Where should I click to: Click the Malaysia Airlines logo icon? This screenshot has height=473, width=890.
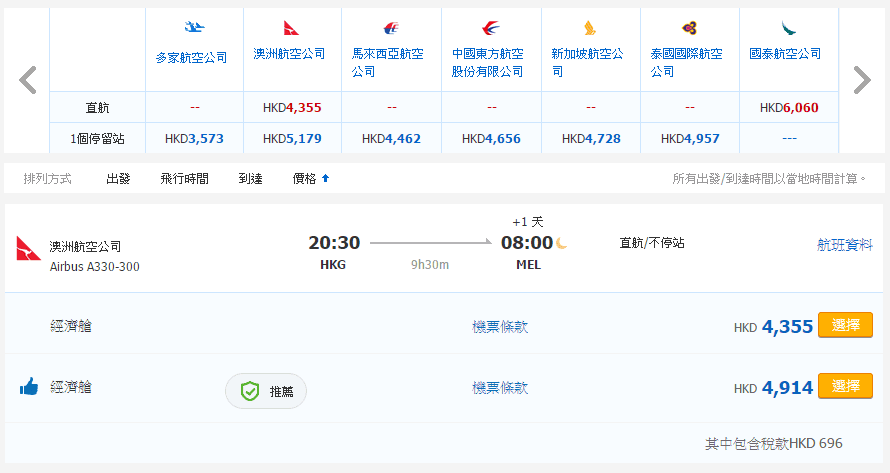[x=390, y=28]
